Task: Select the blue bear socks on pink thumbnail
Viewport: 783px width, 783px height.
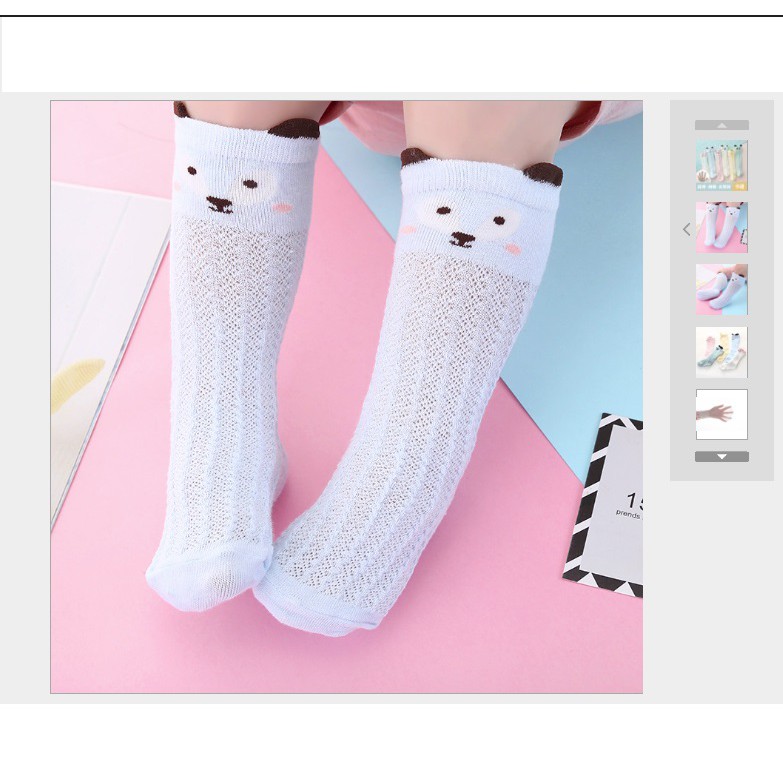Action: [x=721, y=228]
